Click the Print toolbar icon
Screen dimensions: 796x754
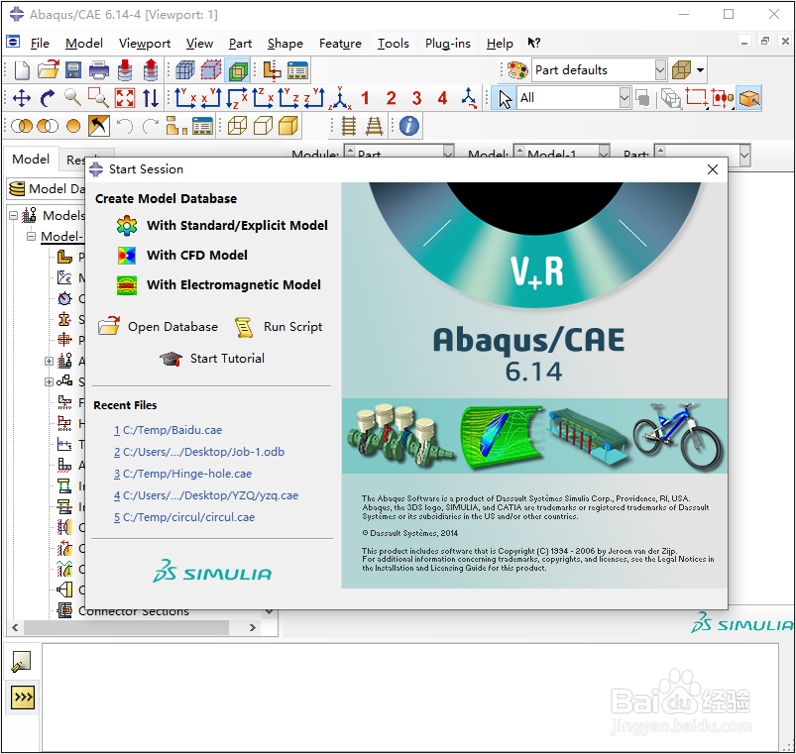pyautogui.click(x=99, y=70)
